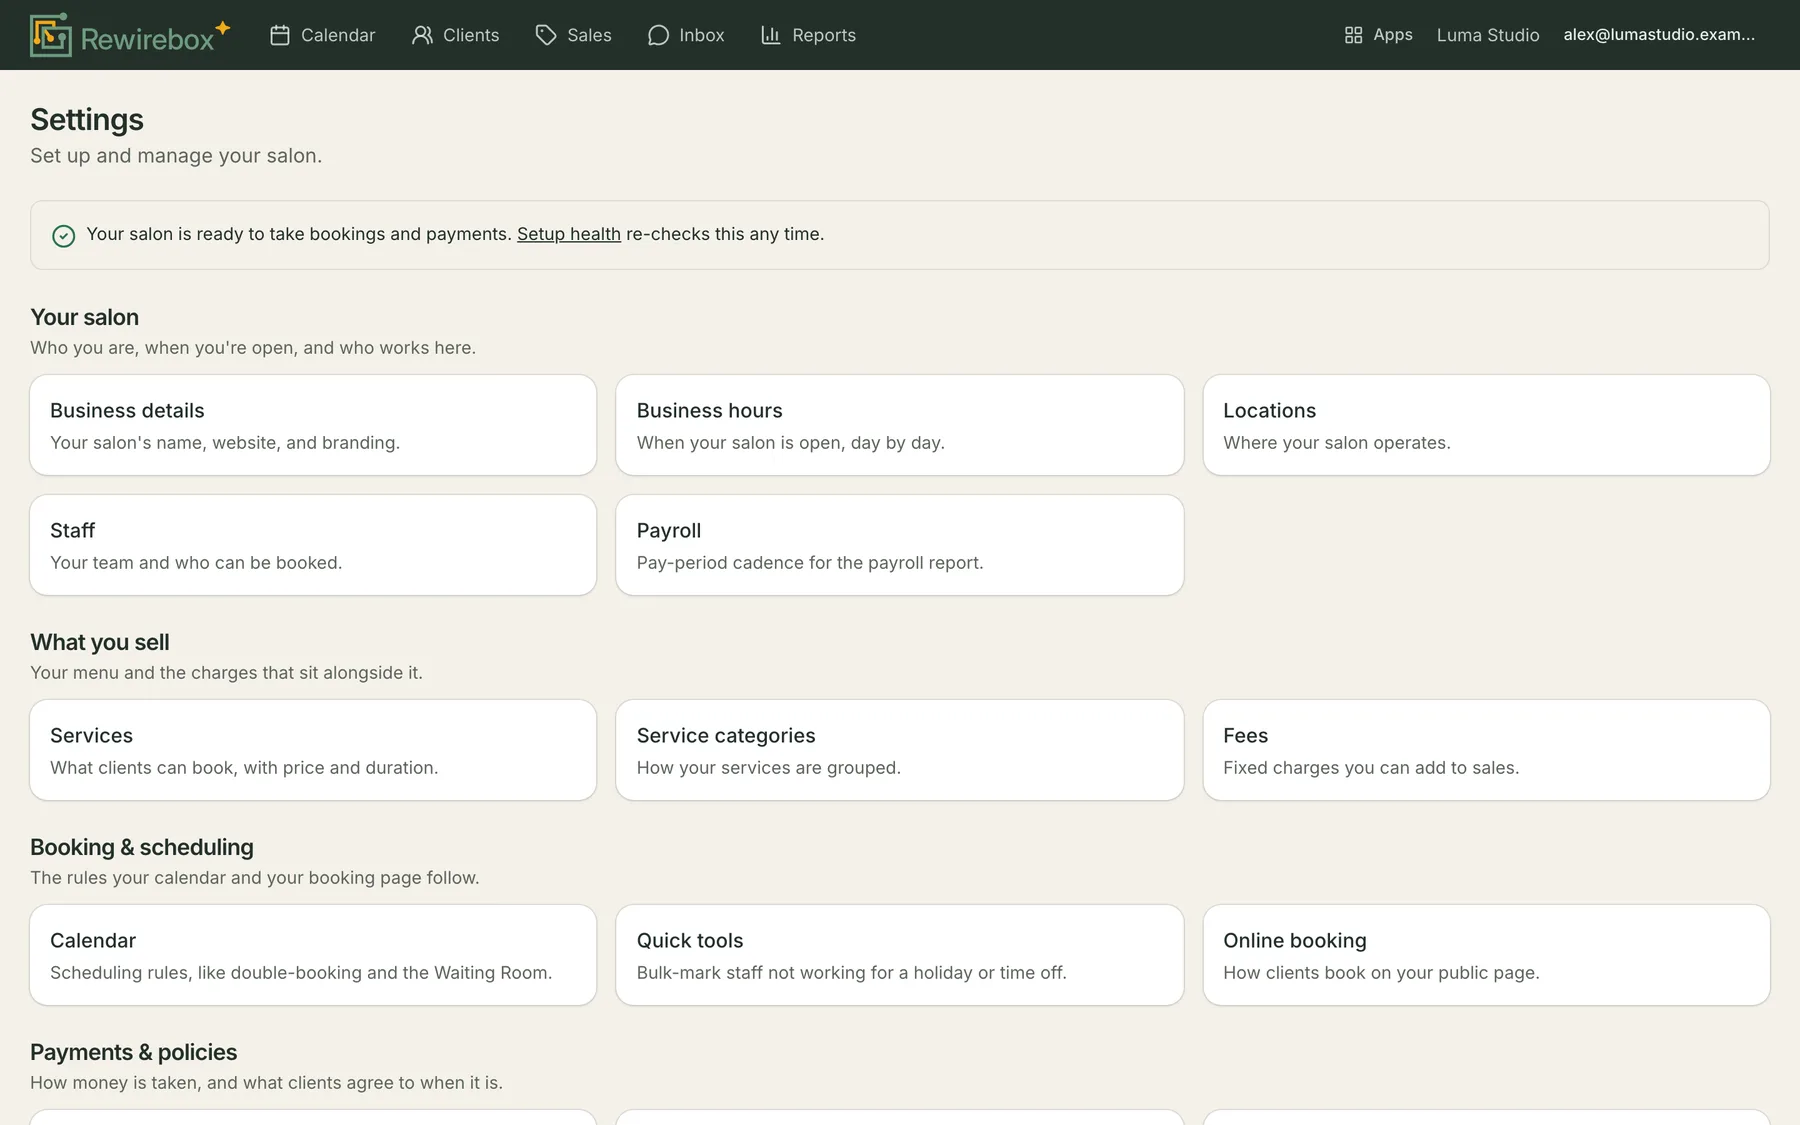Click 'Who you are, when you're open' subtitle

click(x=253, y=348)
